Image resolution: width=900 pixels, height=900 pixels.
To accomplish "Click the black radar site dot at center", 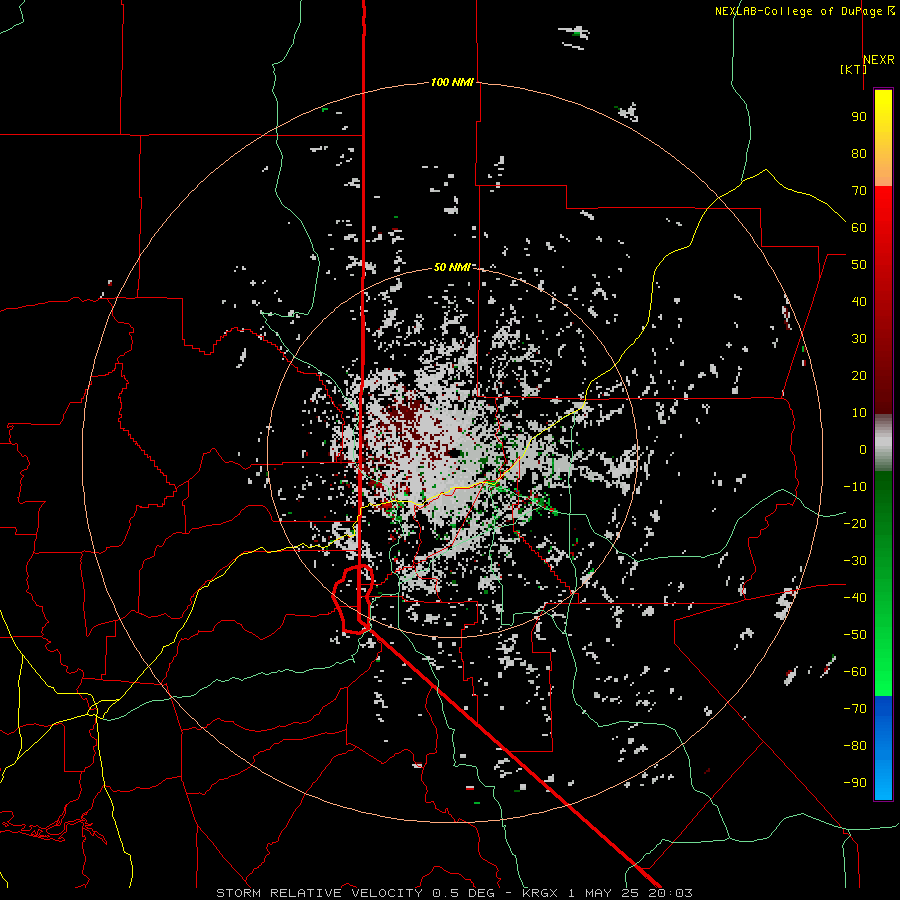I will [x=454, y=453].
